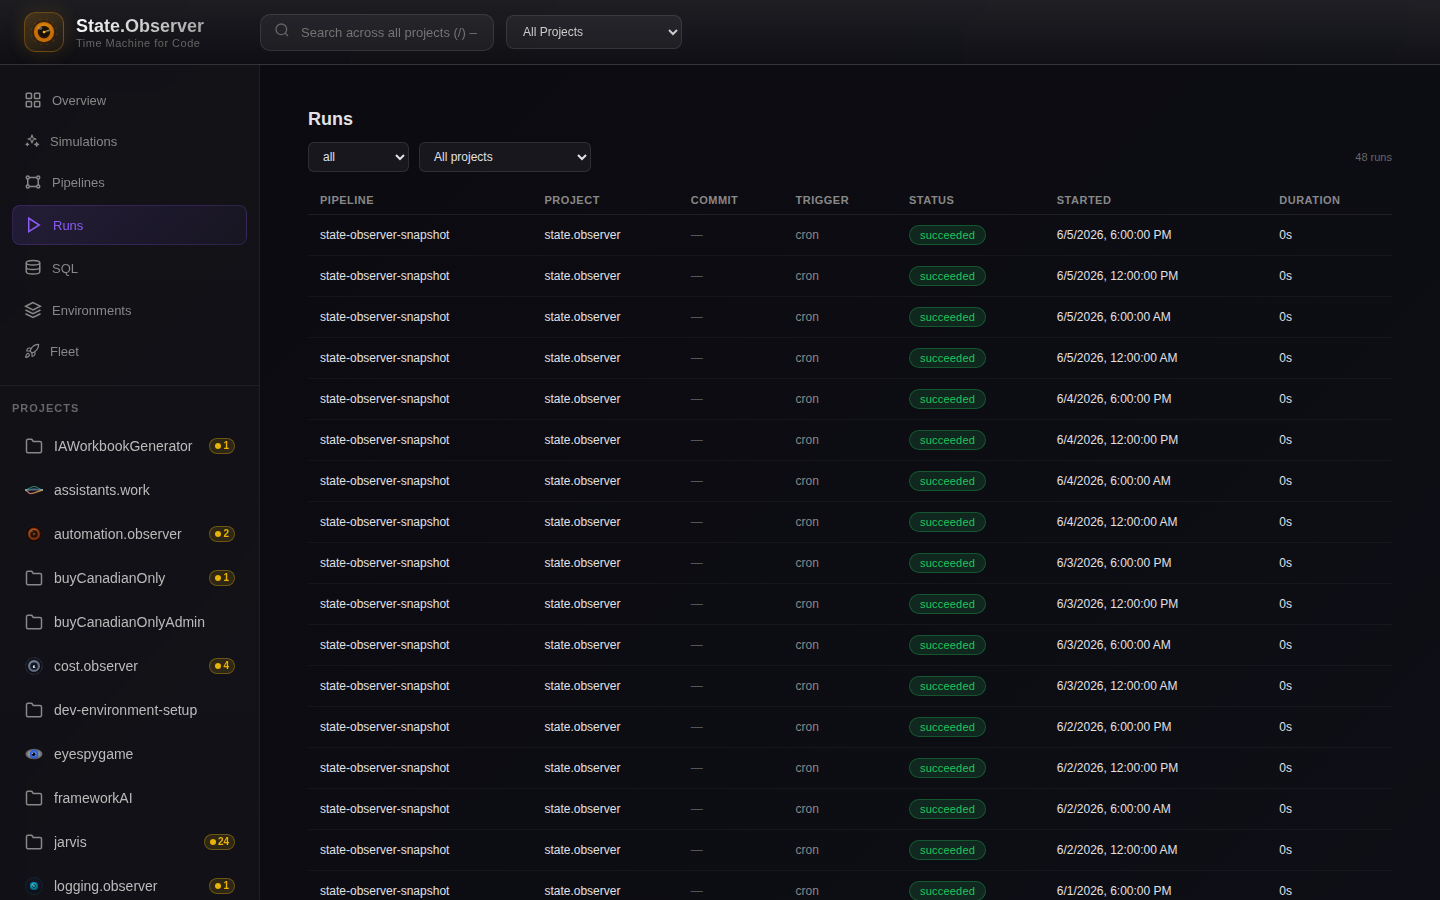Open Environments page
The width and height of the screenshot is (1440, 900).
(129, 310)
